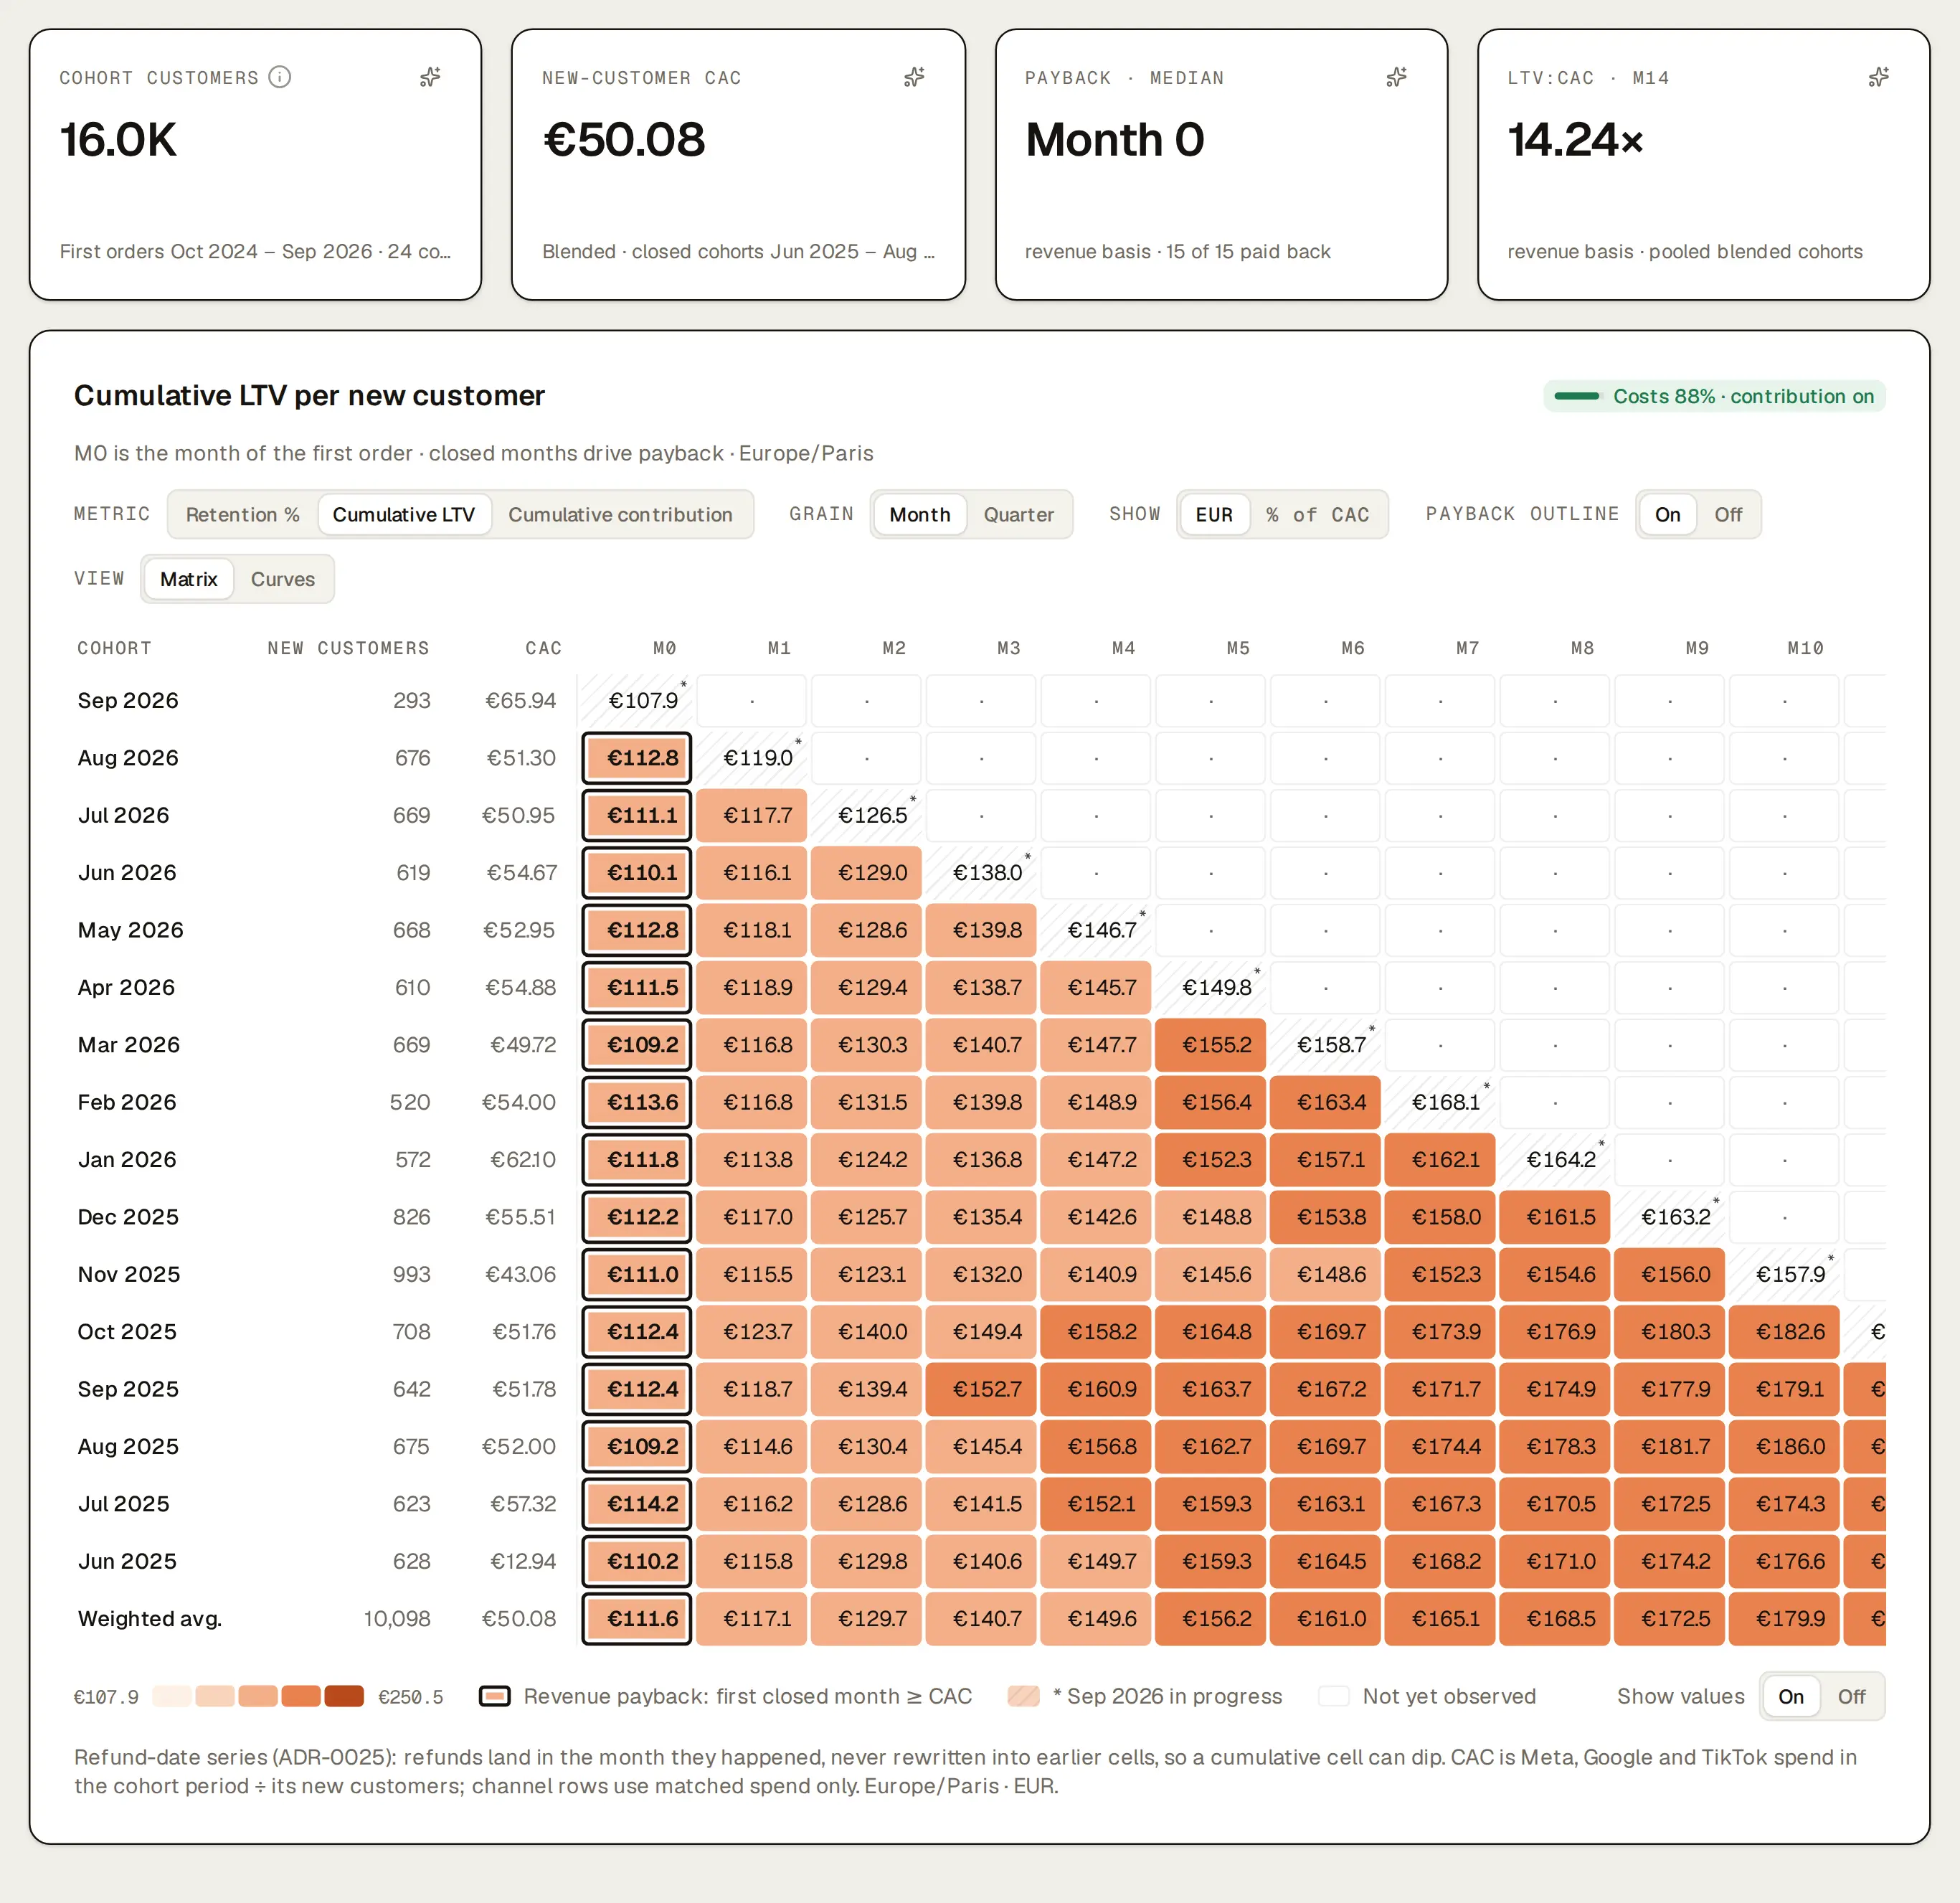Click the CAC column header
1960x1903 pixels.
543,648
